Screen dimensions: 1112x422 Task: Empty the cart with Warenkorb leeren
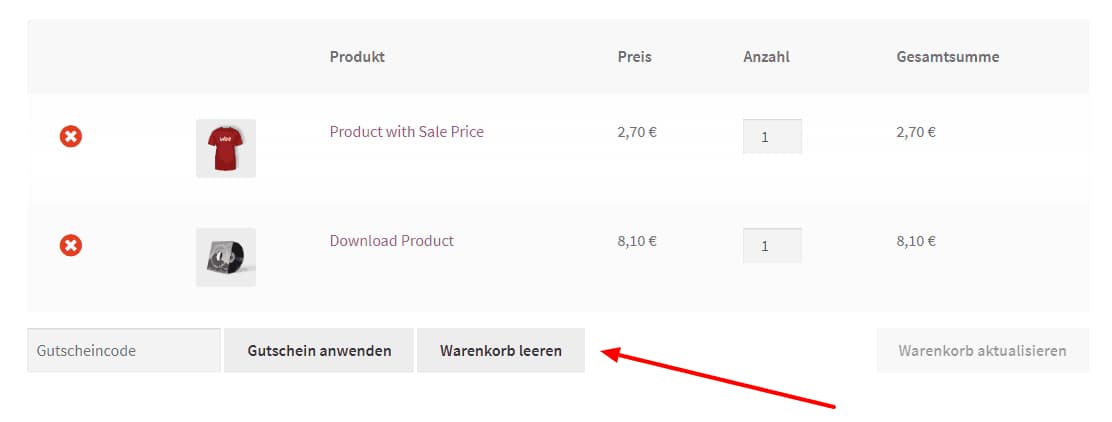pyautogui.click(x=501, y=351)
